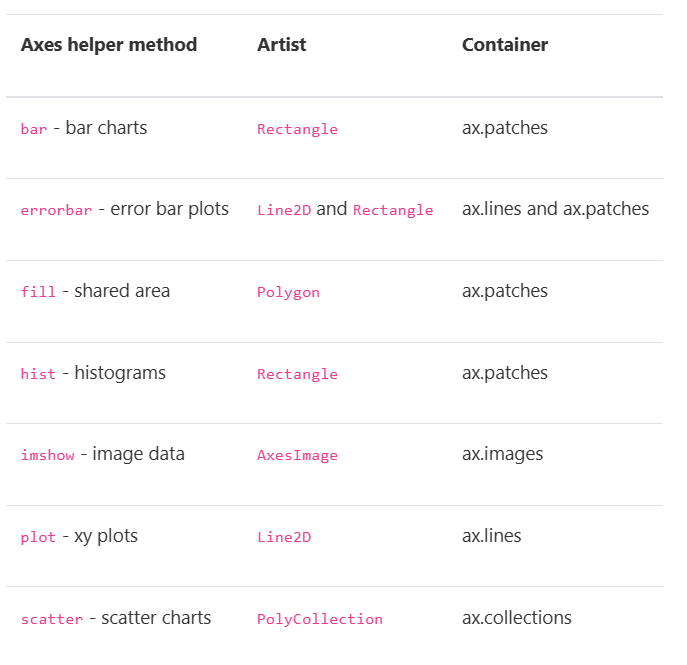This screenshot has height=665, width=687.
Task: Click the errorbar method link
Action: click(x=56, y=210)
